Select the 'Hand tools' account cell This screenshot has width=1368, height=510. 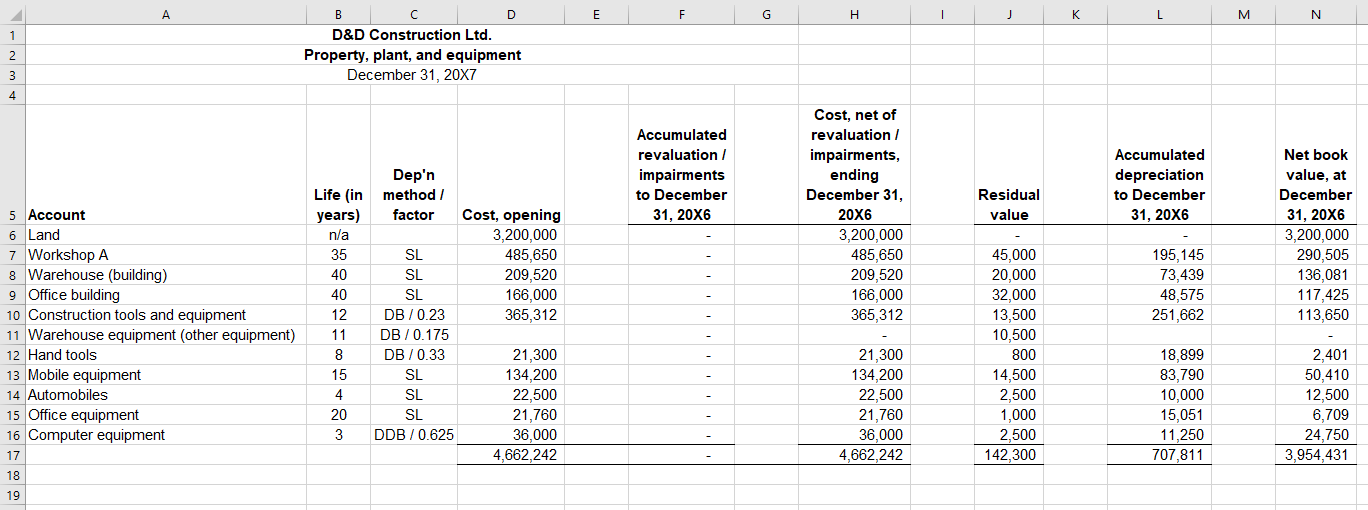click(165, 355)
